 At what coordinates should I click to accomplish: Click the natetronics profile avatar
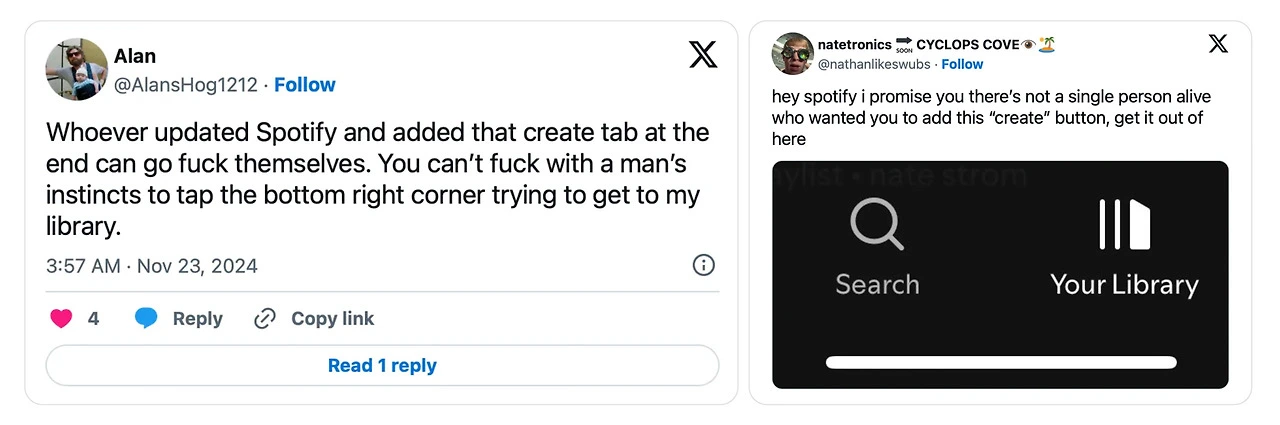coord(792,53)
